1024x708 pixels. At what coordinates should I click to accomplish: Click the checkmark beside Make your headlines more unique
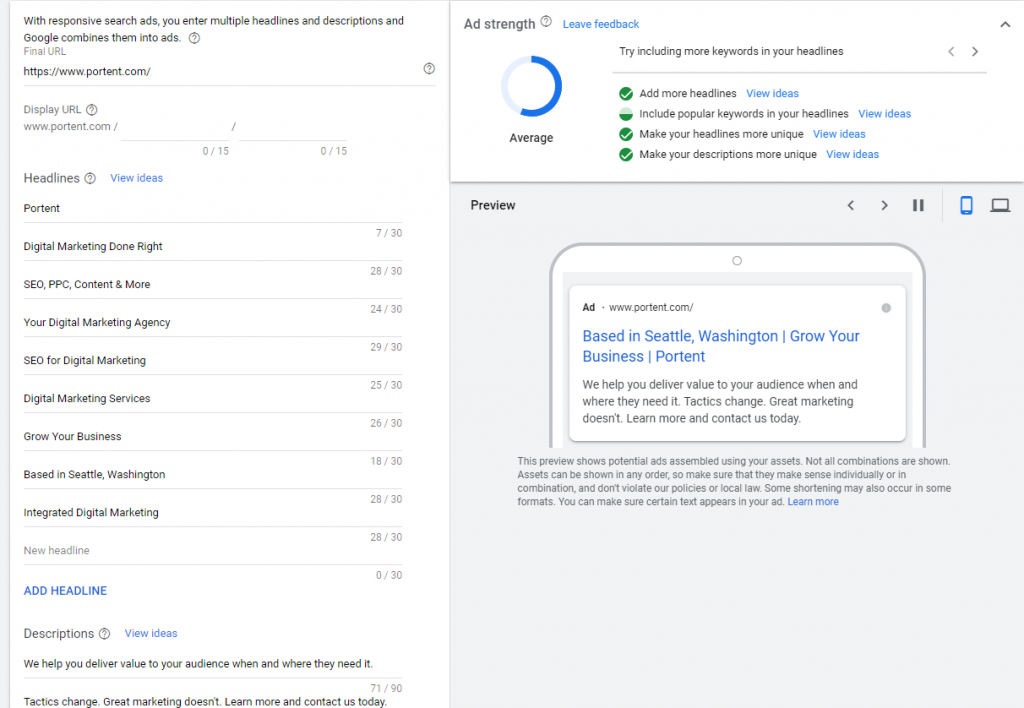(x=626, y=135)
